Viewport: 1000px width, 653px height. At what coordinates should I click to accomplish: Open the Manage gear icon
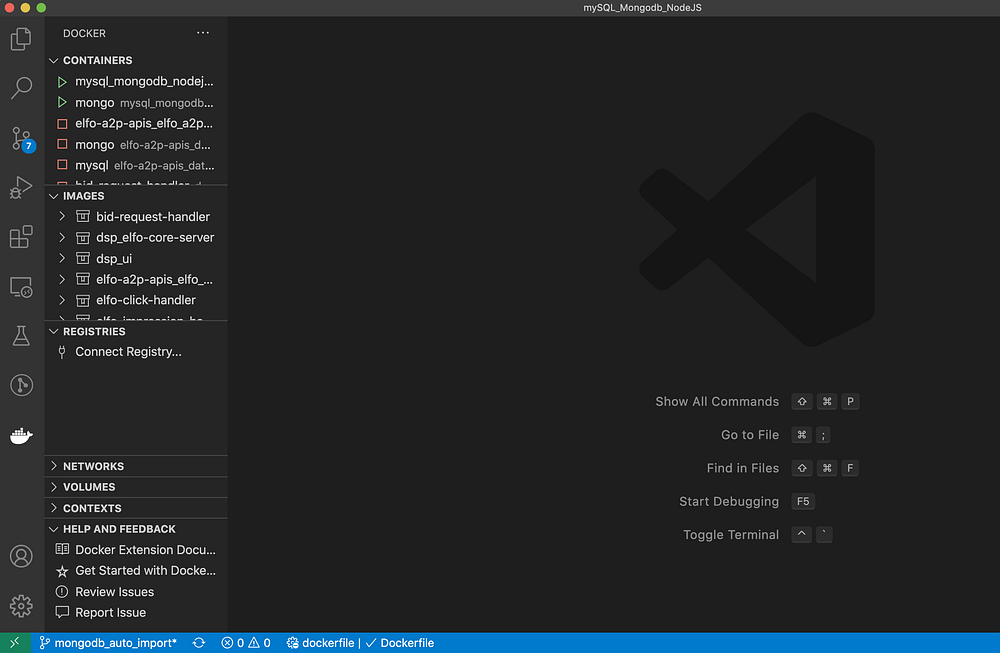21,606
